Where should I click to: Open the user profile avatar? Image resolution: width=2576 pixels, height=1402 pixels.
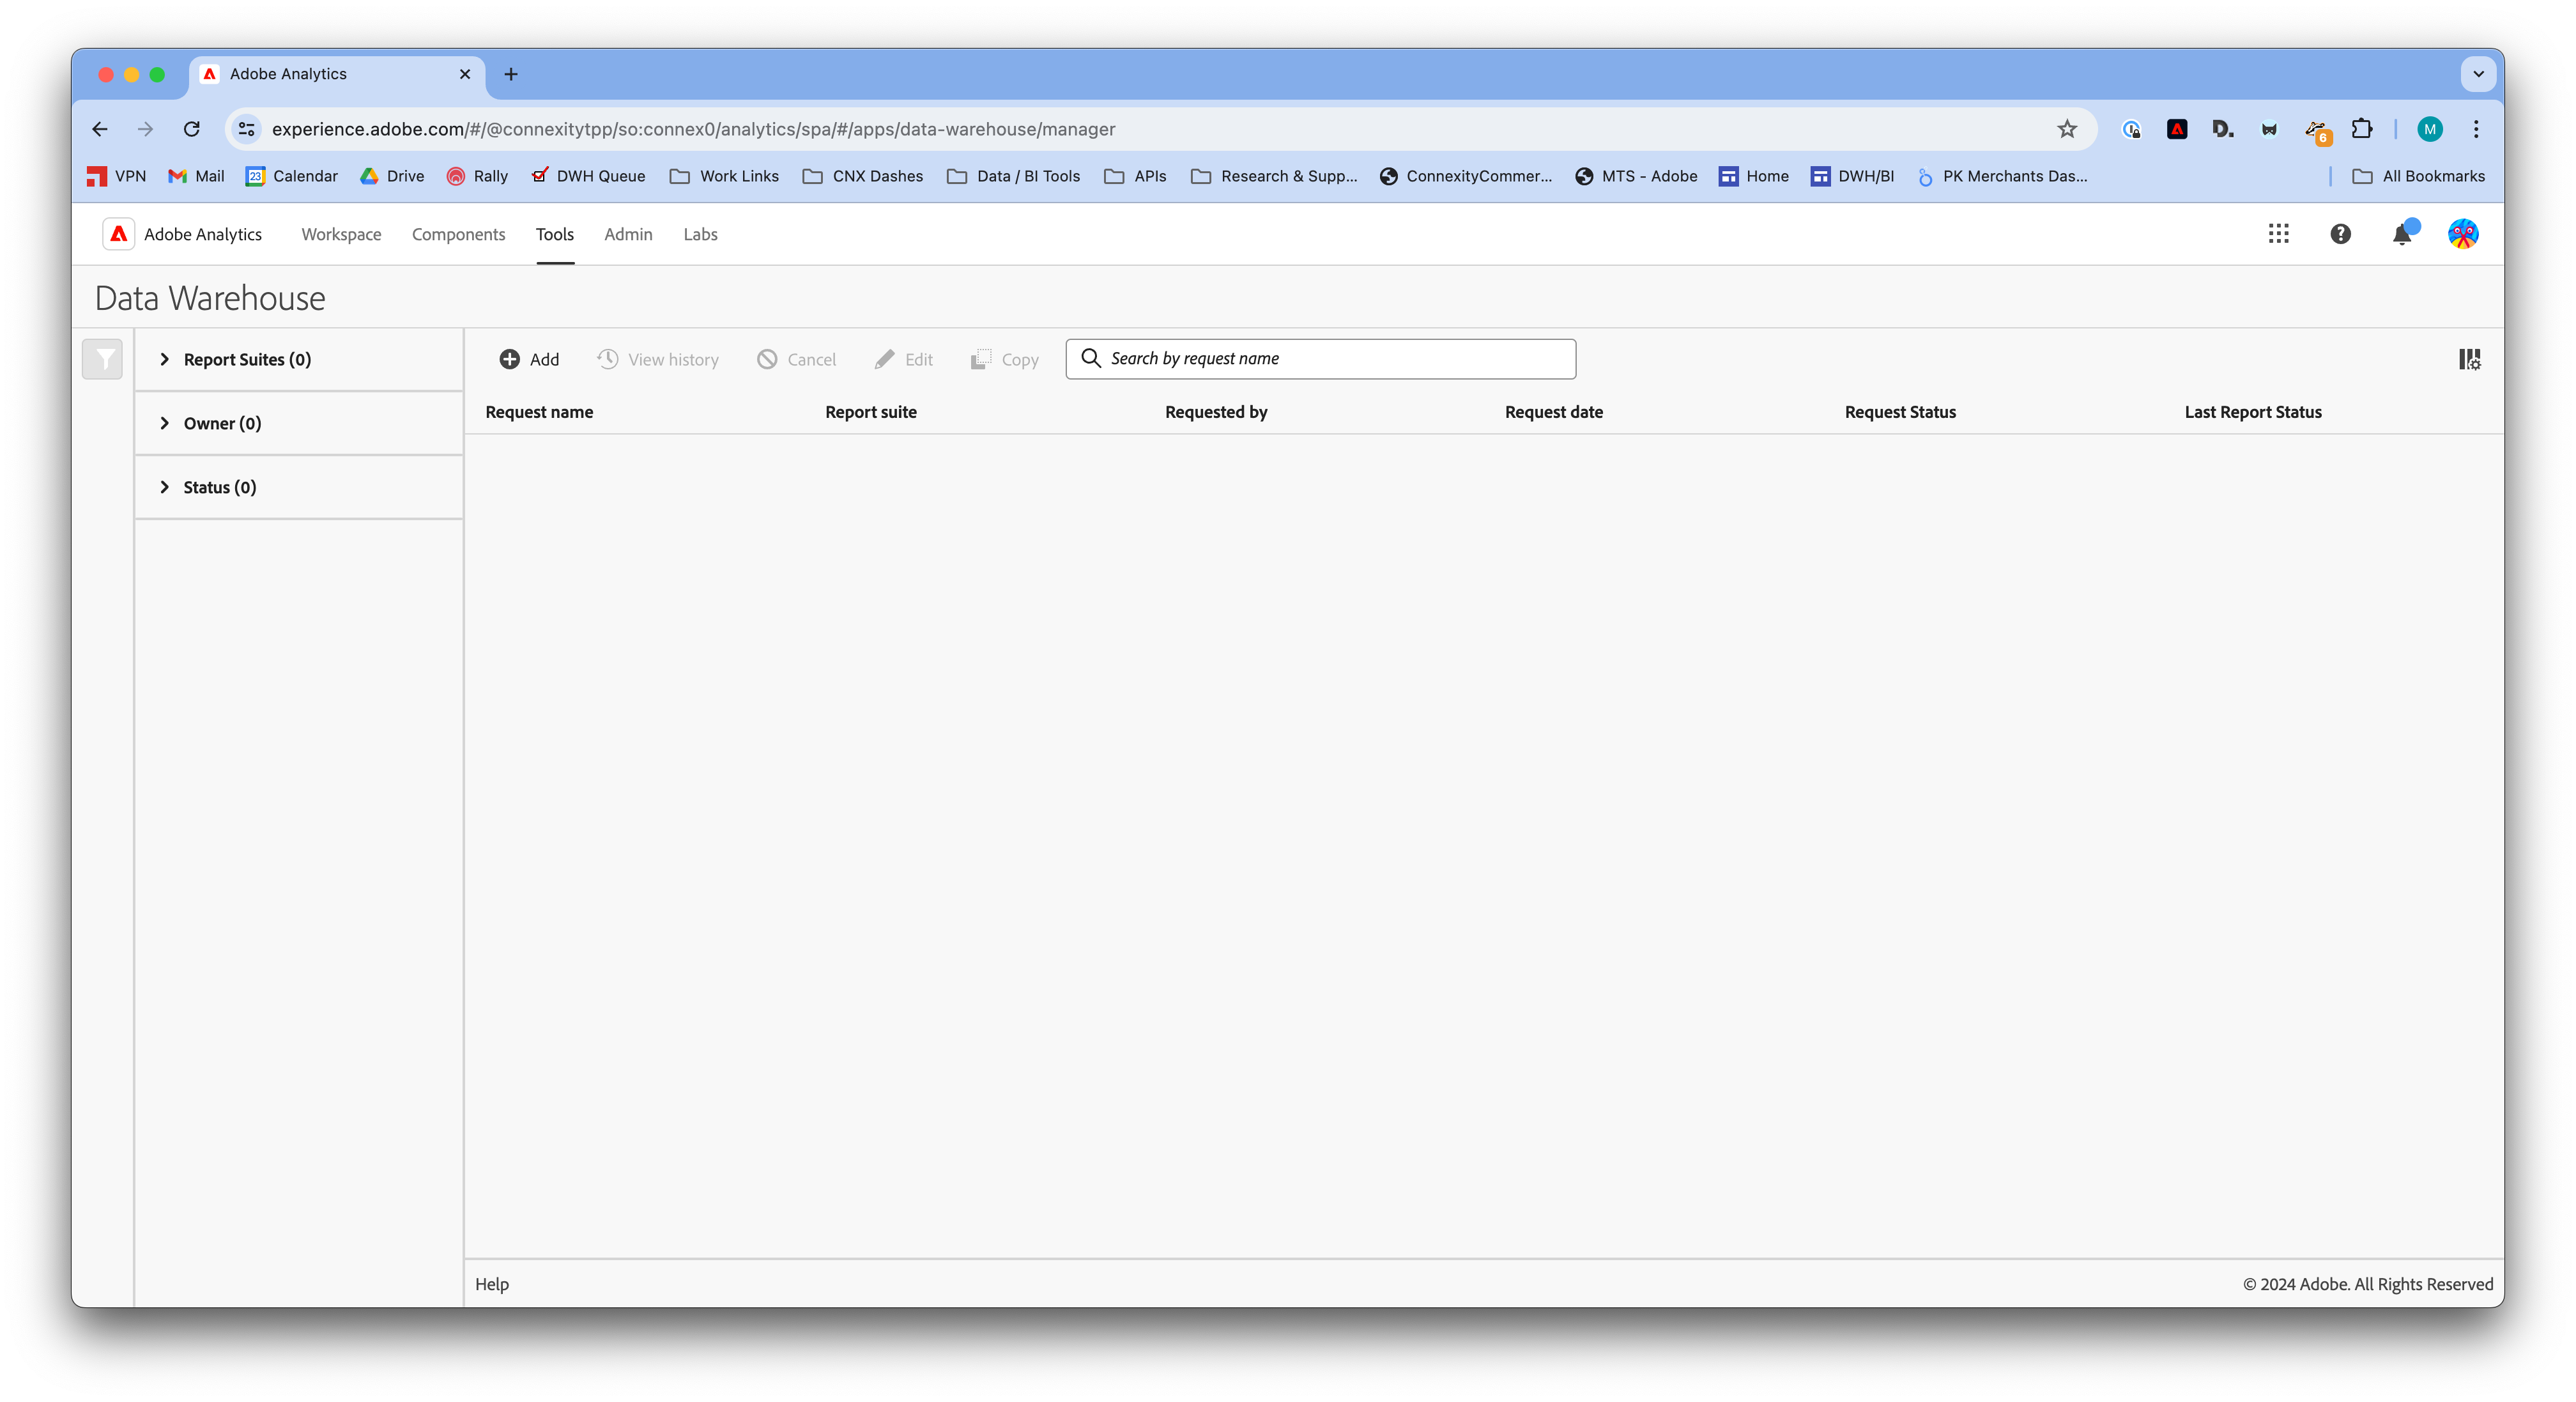(2463, 234)
